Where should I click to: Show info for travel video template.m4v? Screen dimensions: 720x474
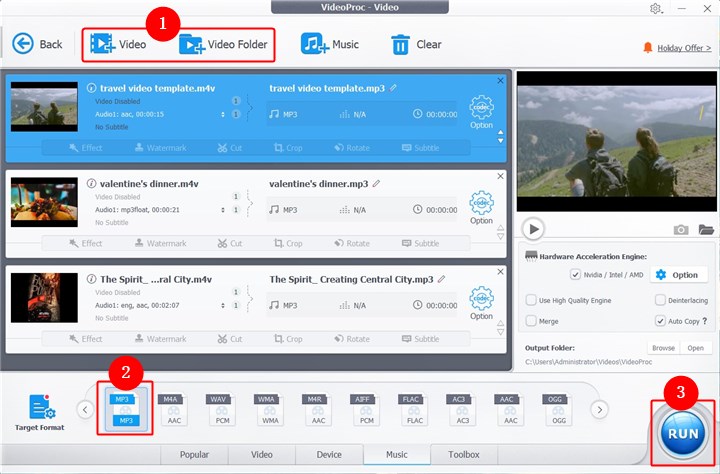pos(91,88)
